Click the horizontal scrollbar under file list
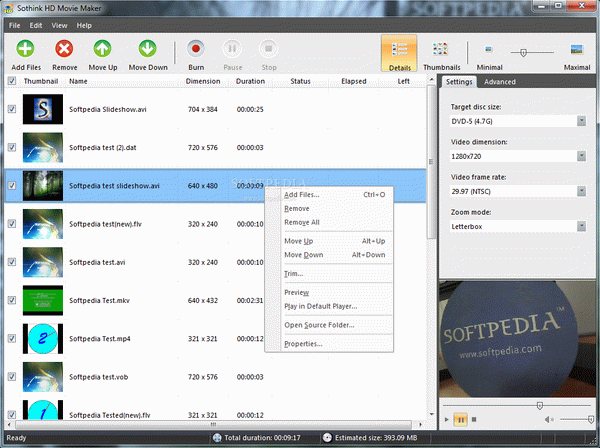The width and height of the screenshot is (600, 448). pos(213,424)
